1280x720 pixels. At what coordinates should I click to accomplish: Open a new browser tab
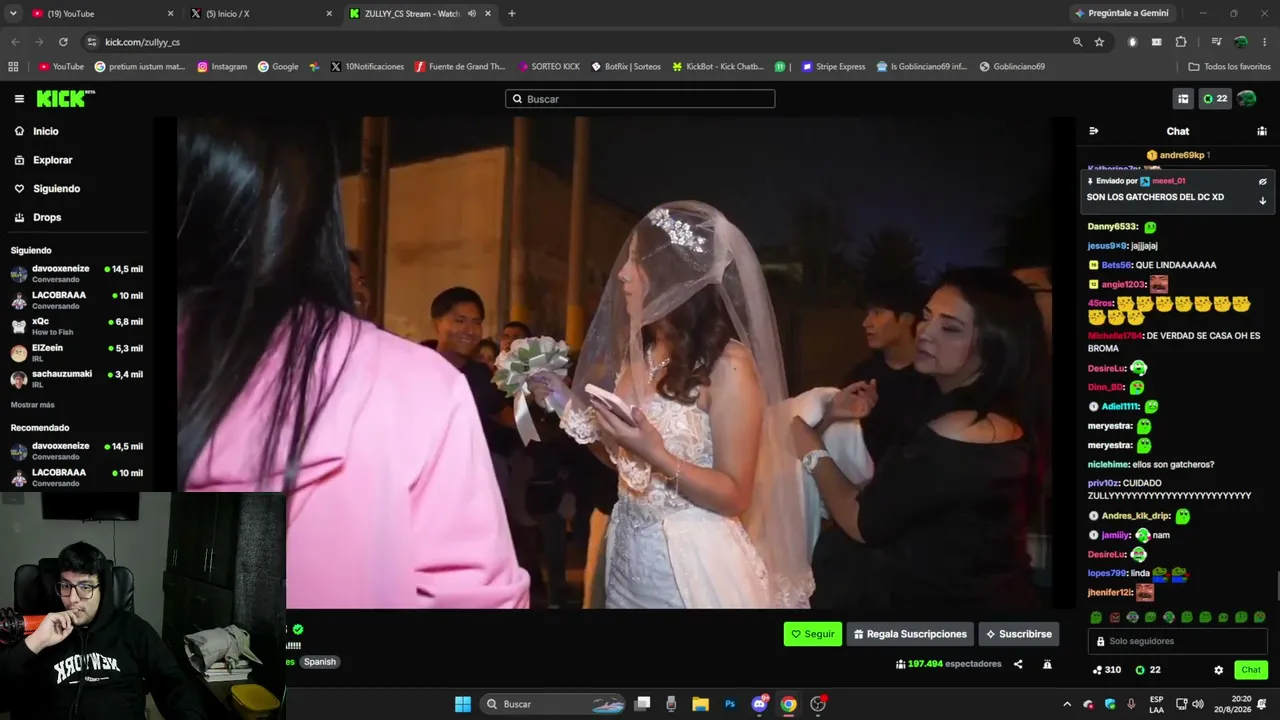[x=512, y=14]
